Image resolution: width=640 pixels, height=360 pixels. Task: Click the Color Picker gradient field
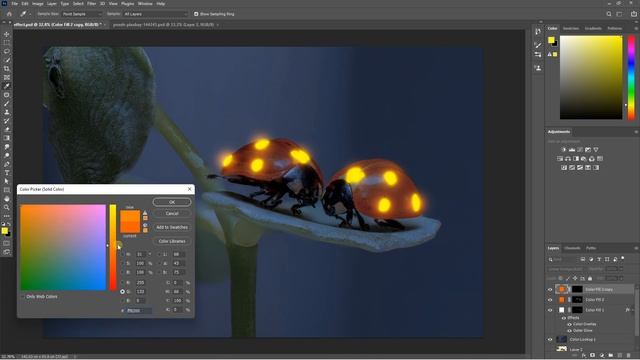click(63, 247)
